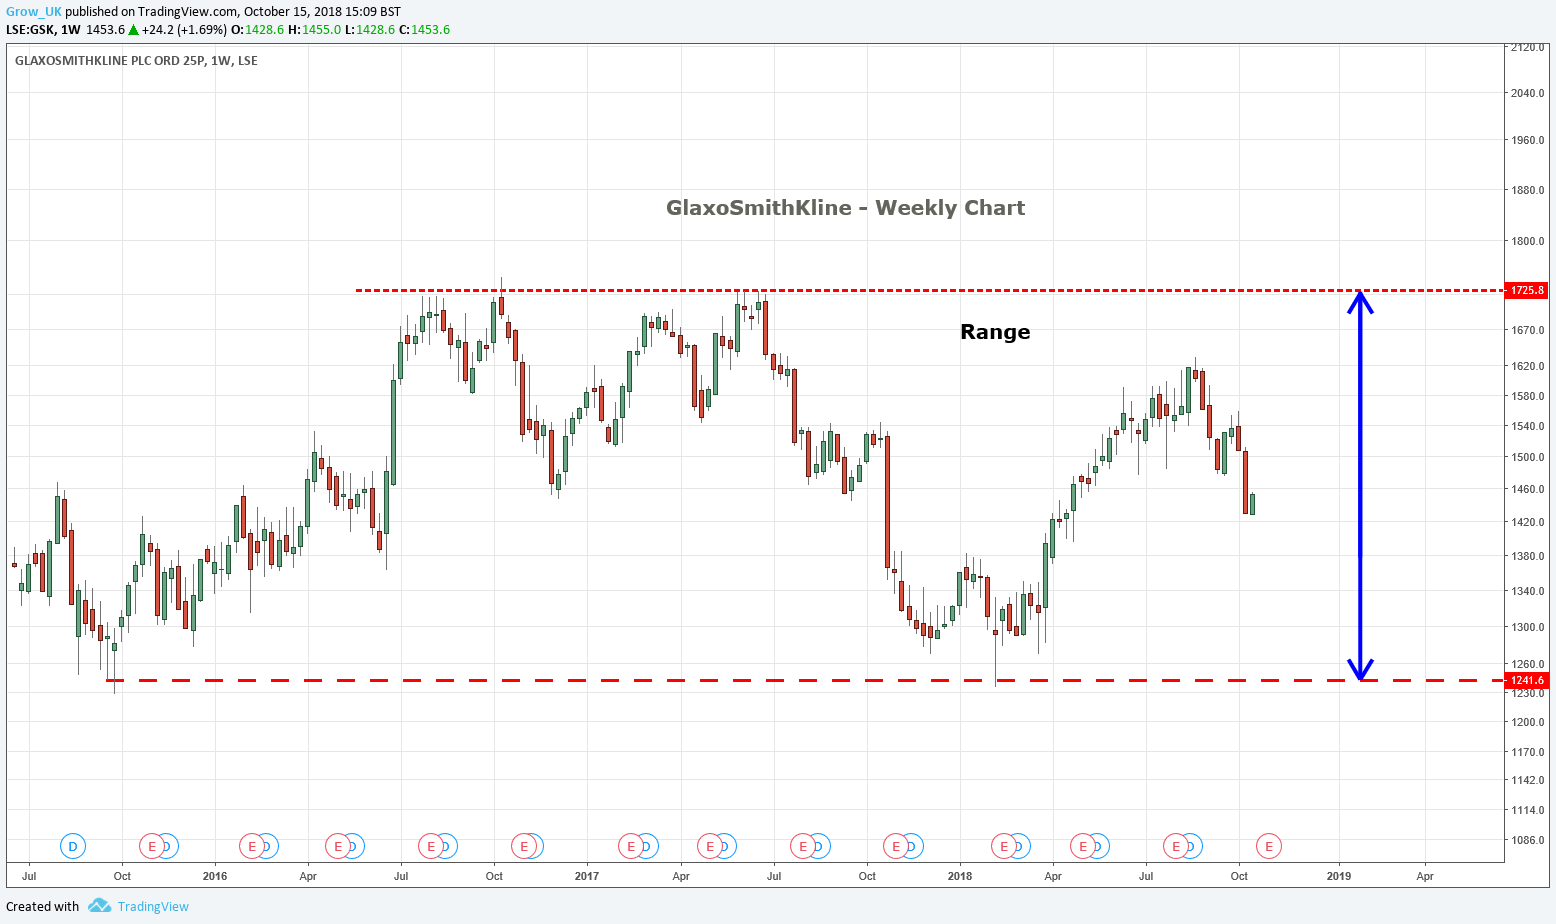Click the red 1725.8 resistance price label
The image size is (1556, 924).
(x=1527, y=291)
